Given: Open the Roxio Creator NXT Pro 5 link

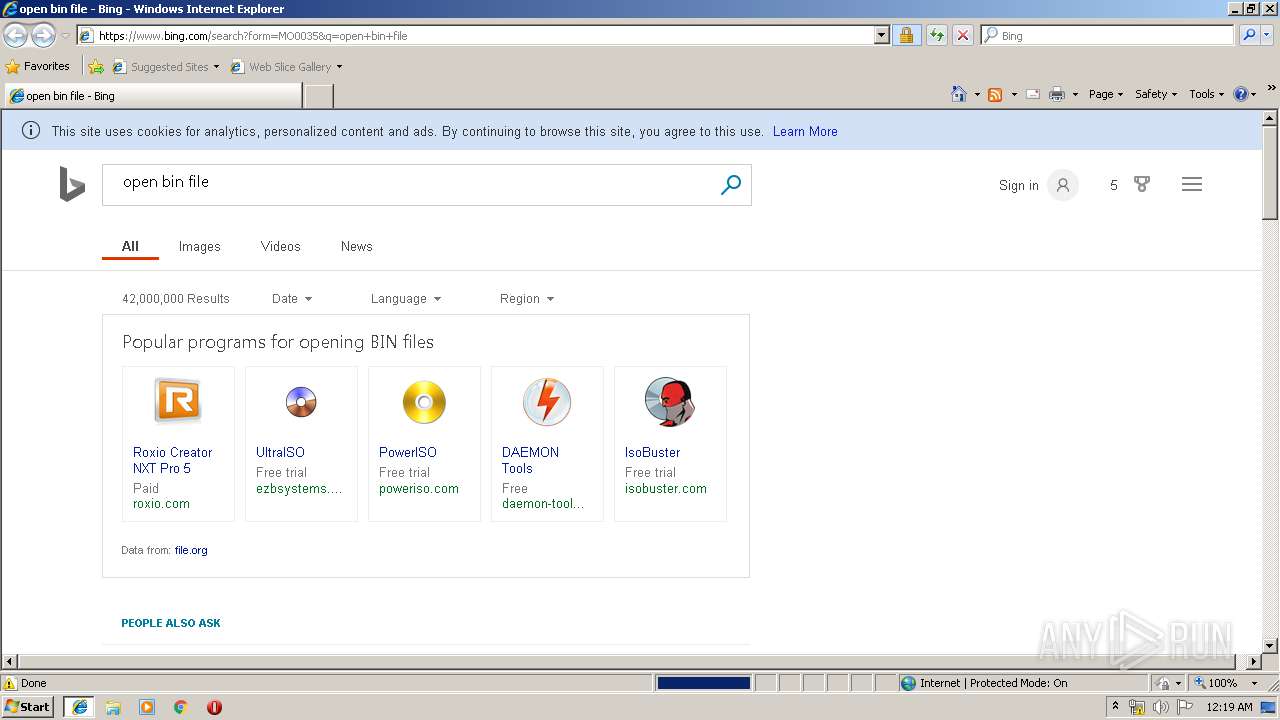Looking at the screenshot, I should [x=172, y=460].
